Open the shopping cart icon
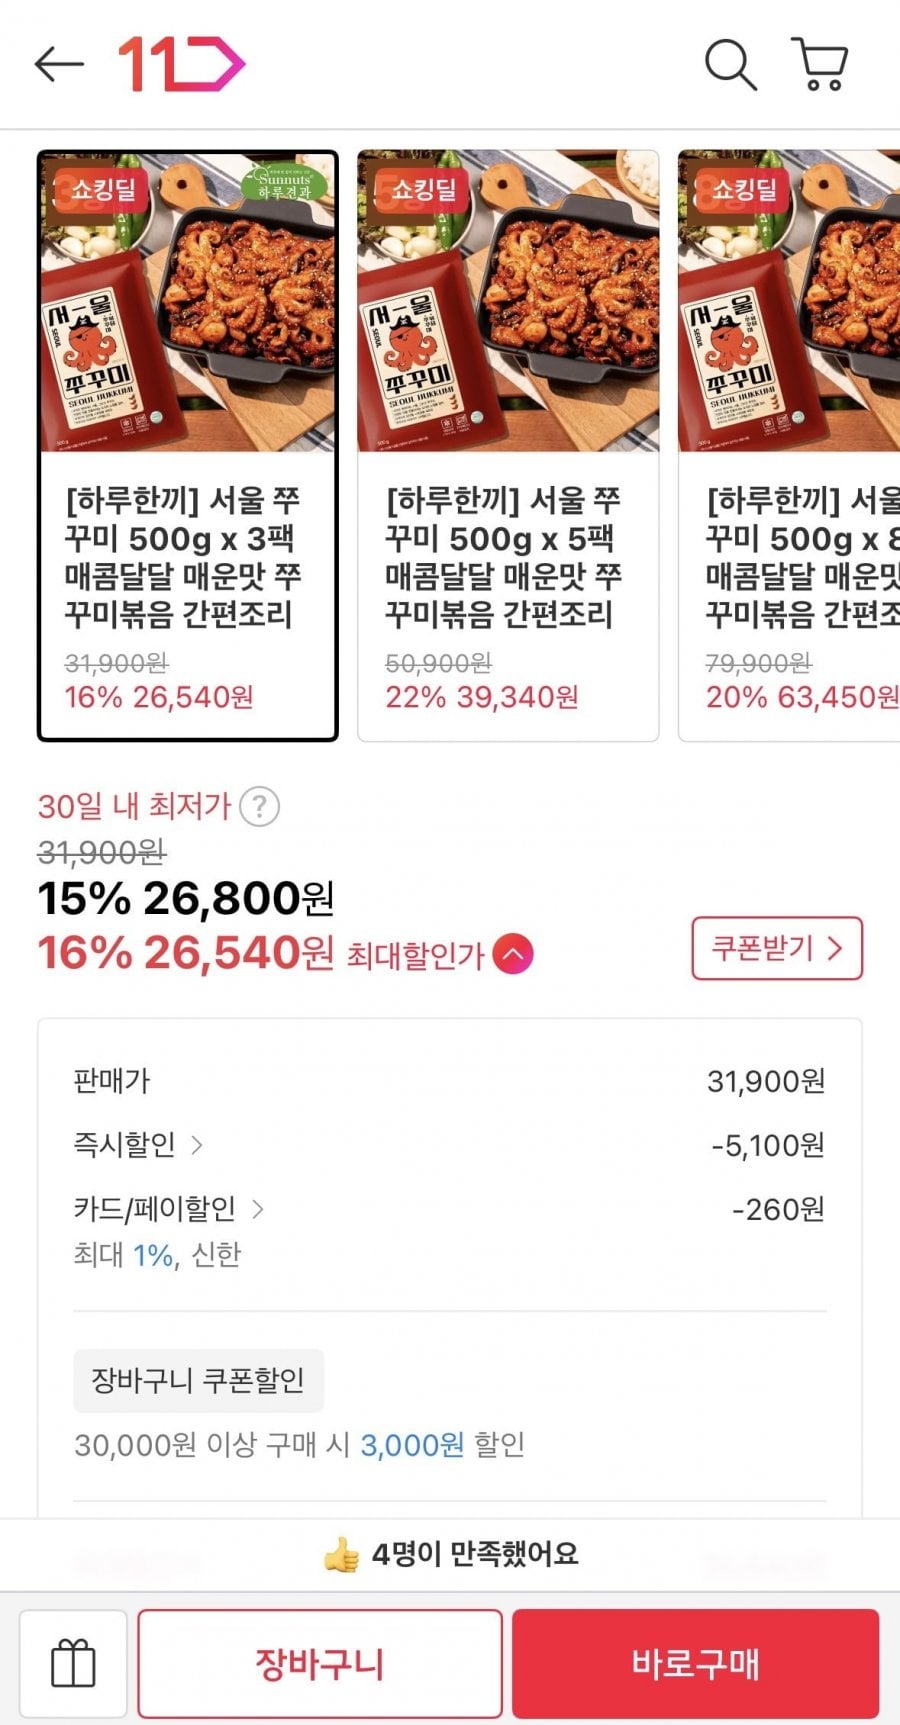 click(820, 65)
